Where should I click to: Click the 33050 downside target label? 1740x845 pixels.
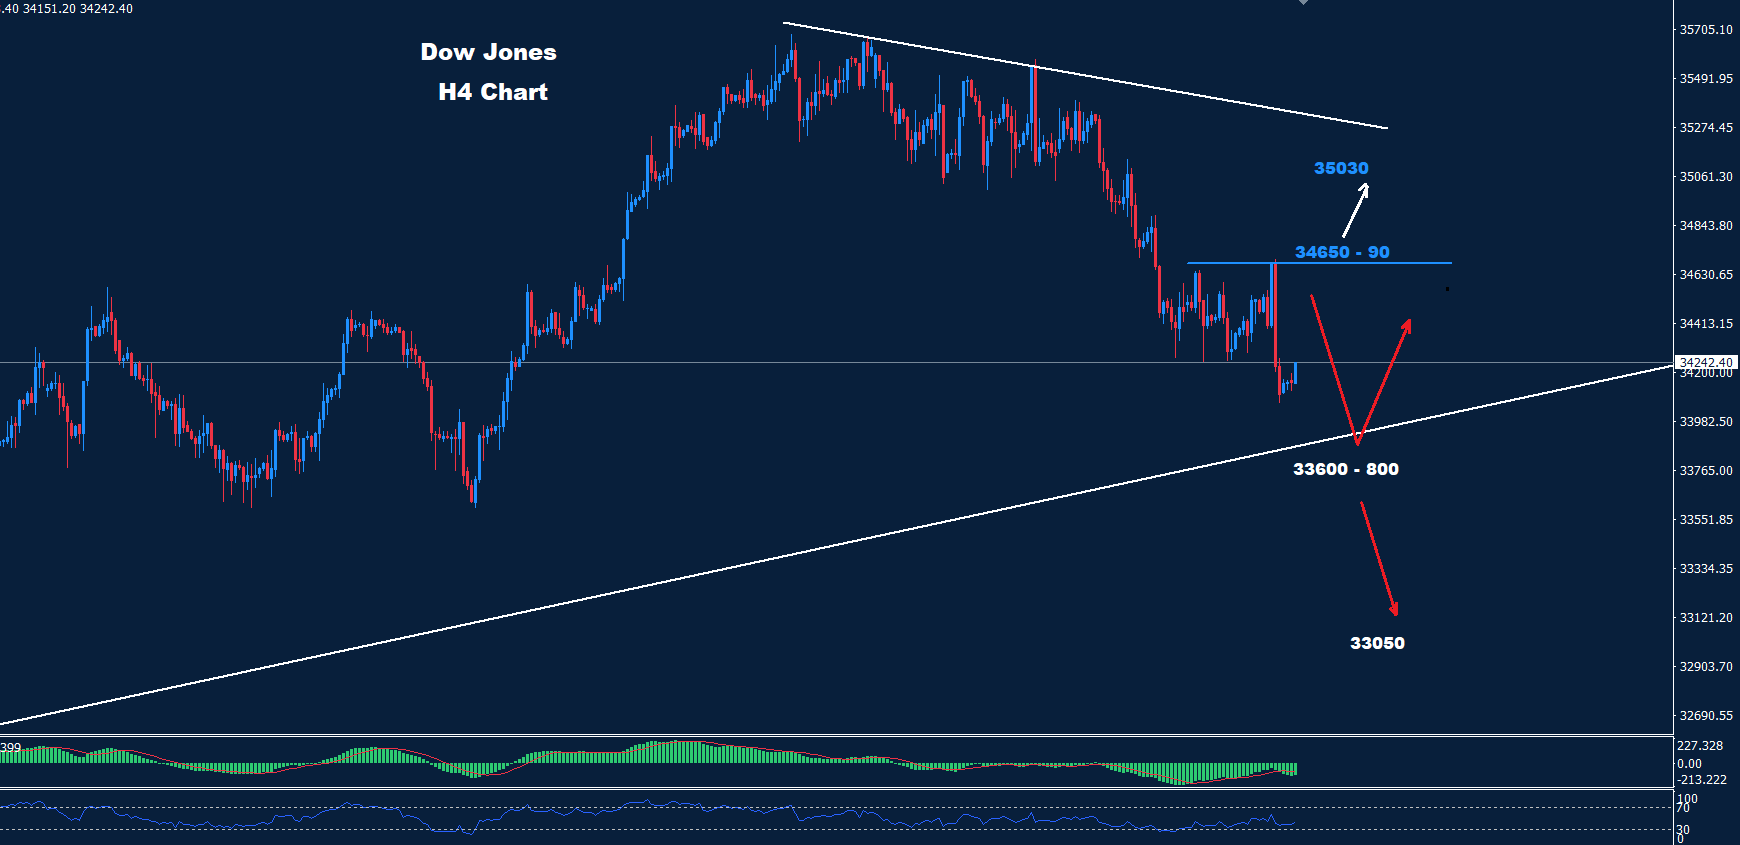(x=1376, y=643)
